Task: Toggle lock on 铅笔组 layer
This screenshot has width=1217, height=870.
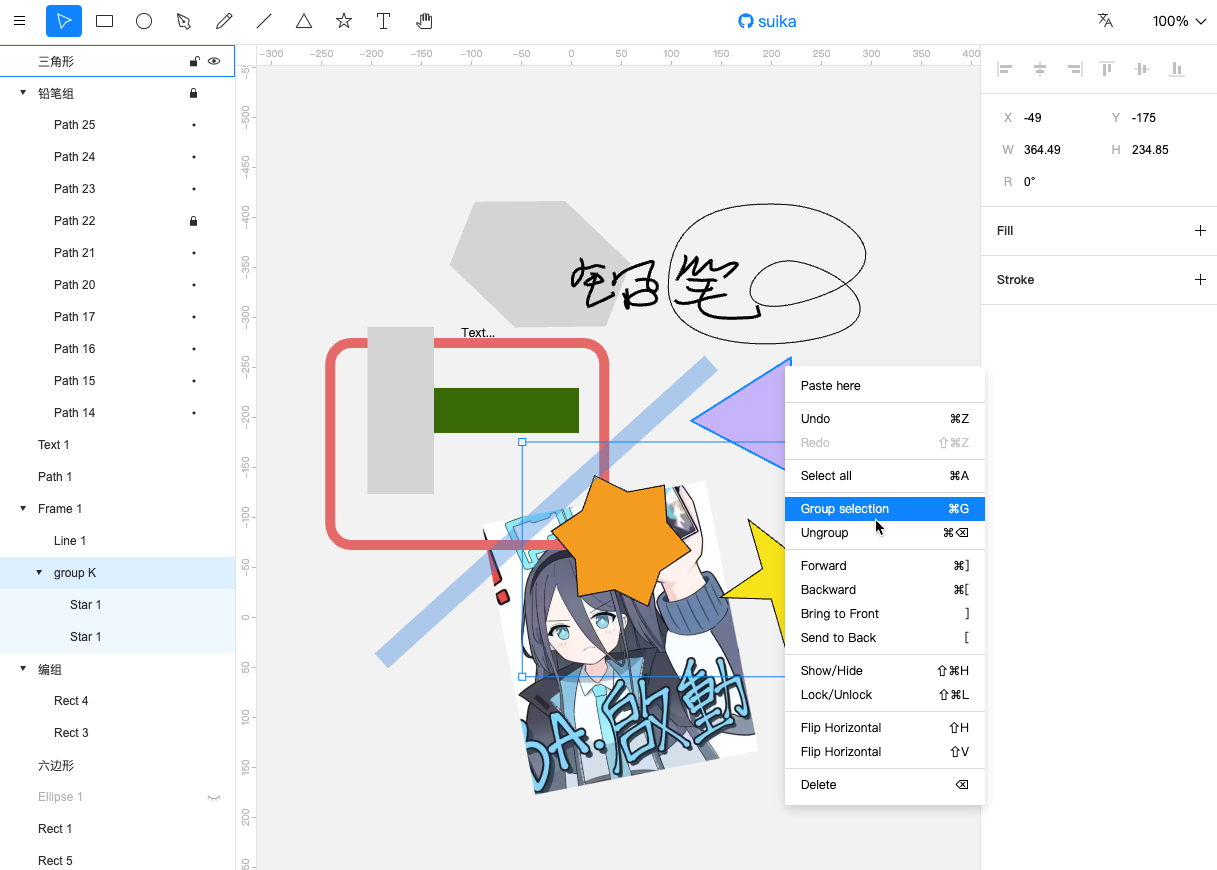Action: click(194, 93)
